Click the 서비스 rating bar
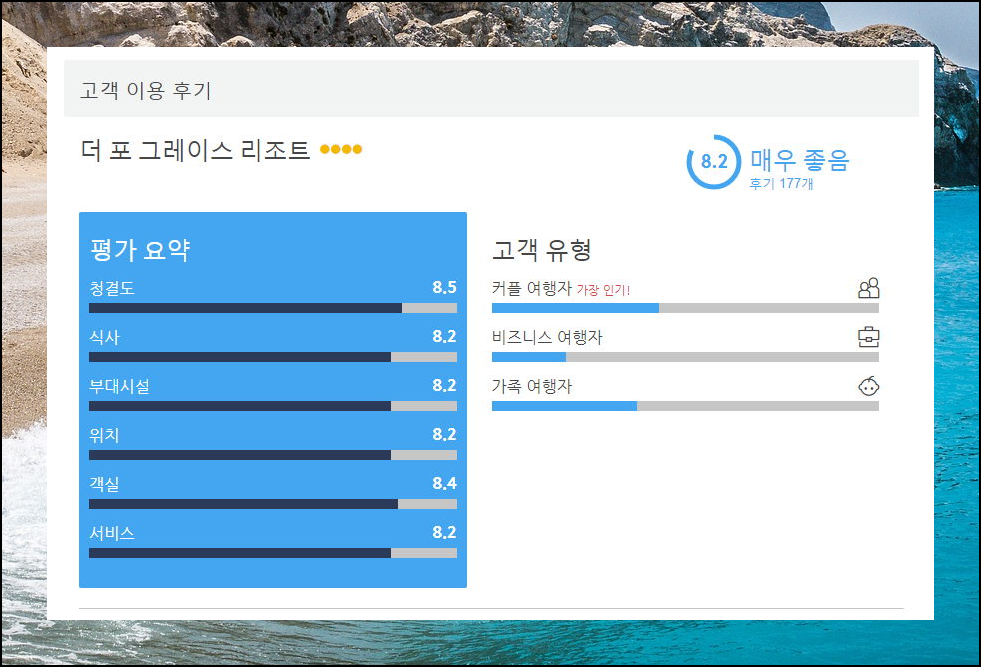 coord(273,553)
